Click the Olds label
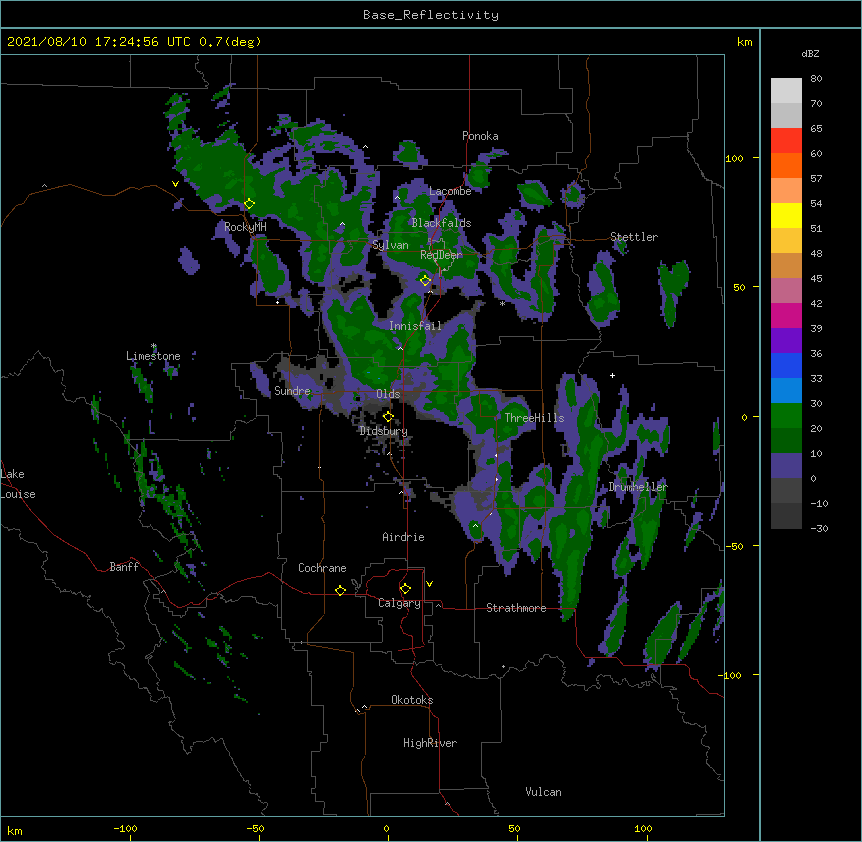862x842 pixels. 388,394
